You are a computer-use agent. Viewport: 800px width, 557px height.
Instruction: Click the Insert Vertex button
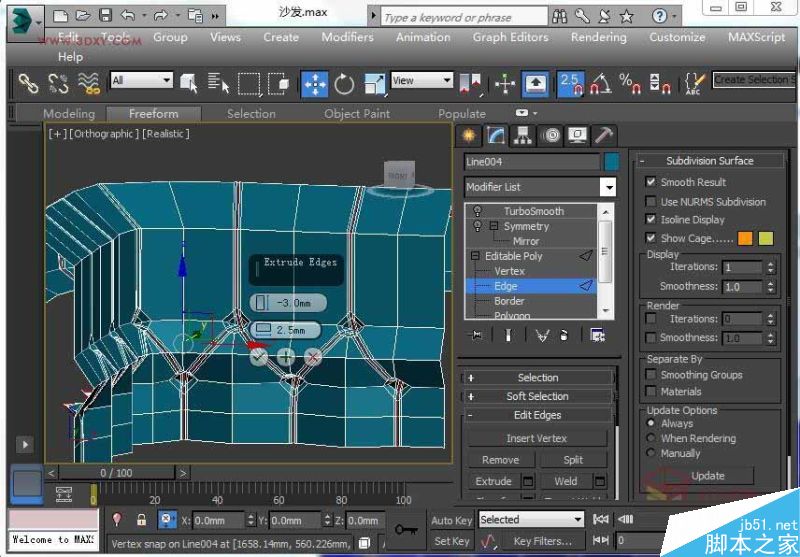536,438
